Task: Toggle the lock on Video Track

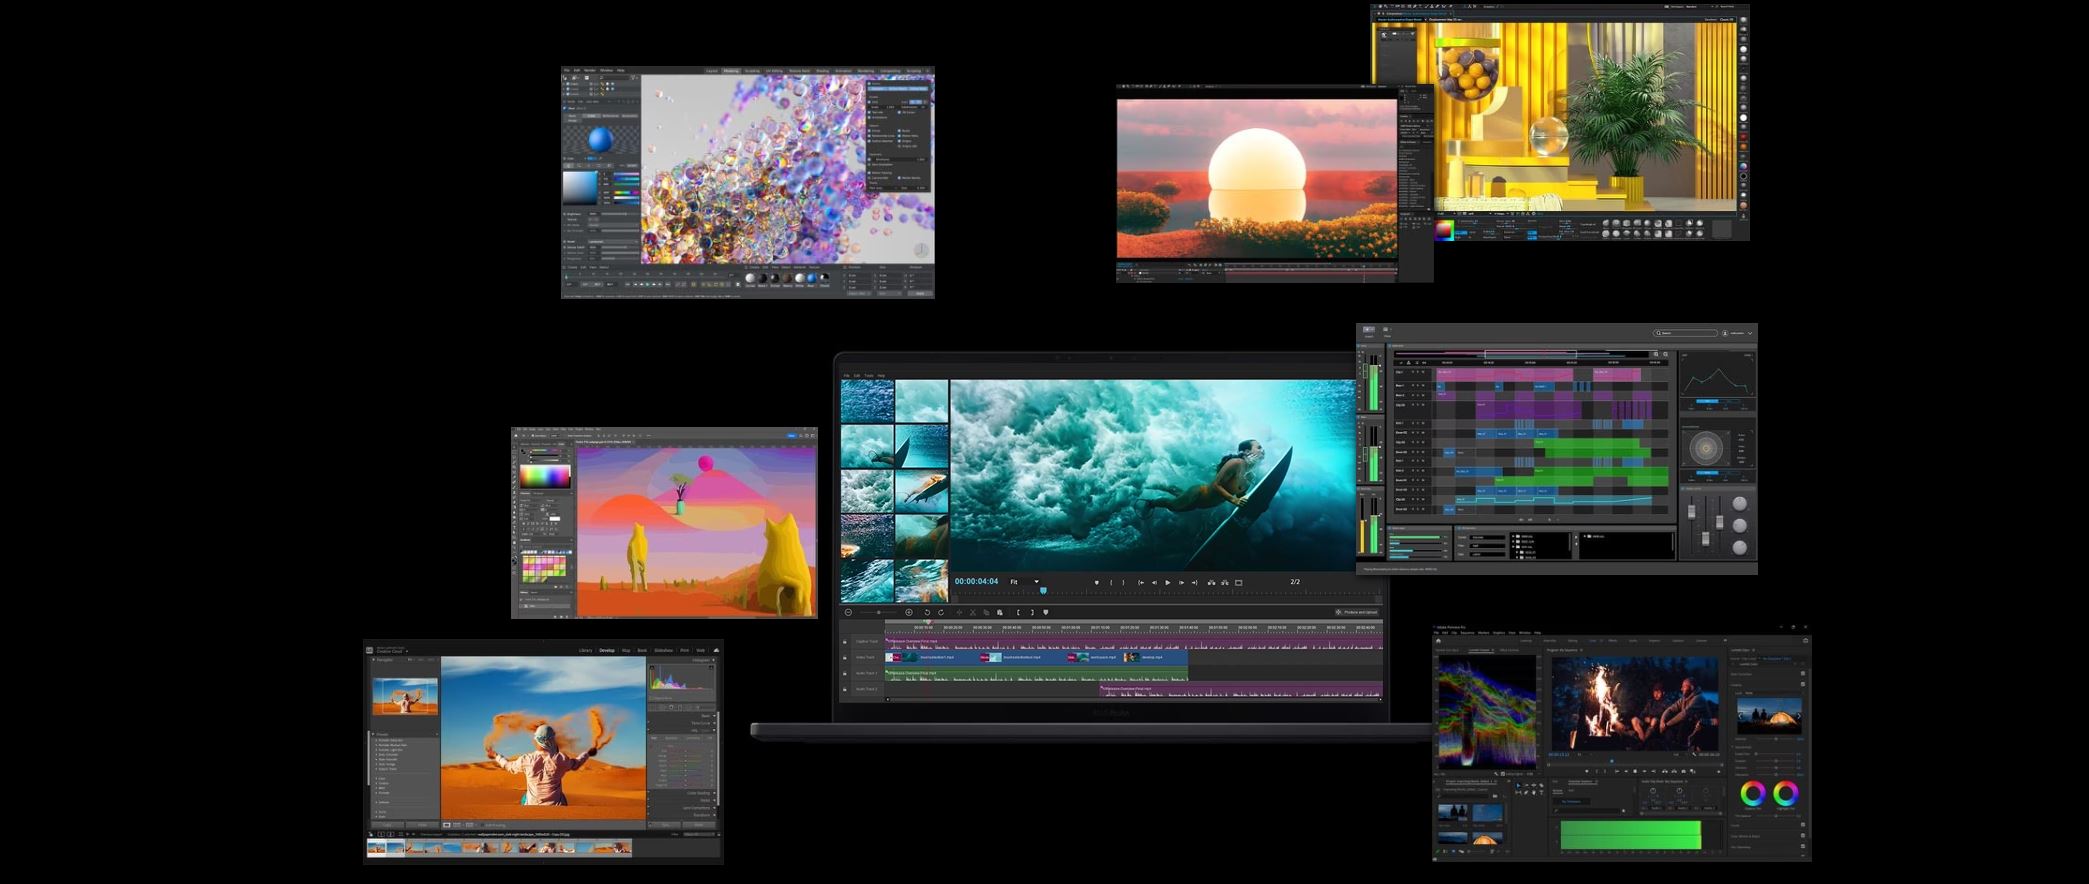Action: [x=845, y=658]
